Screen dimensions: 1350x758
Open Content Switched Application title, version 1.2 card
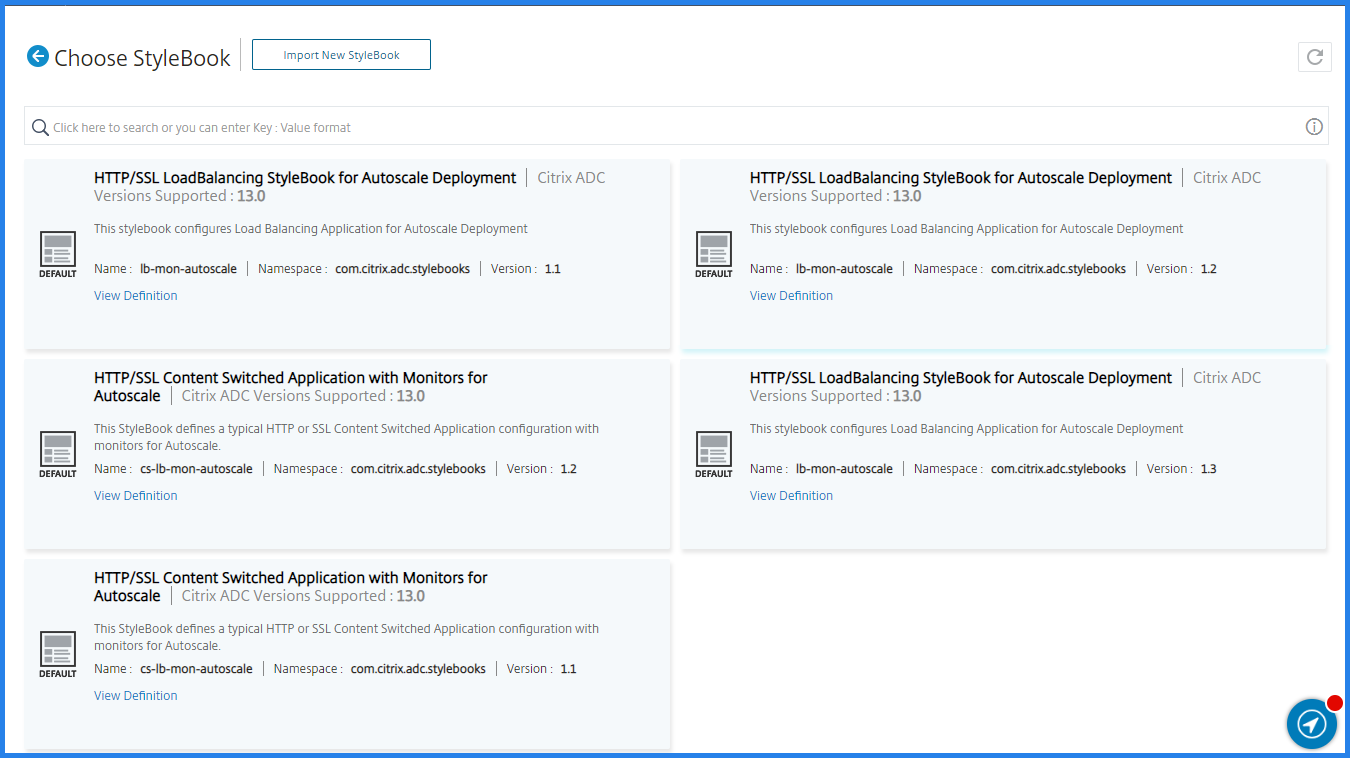(x=291, y=387)
